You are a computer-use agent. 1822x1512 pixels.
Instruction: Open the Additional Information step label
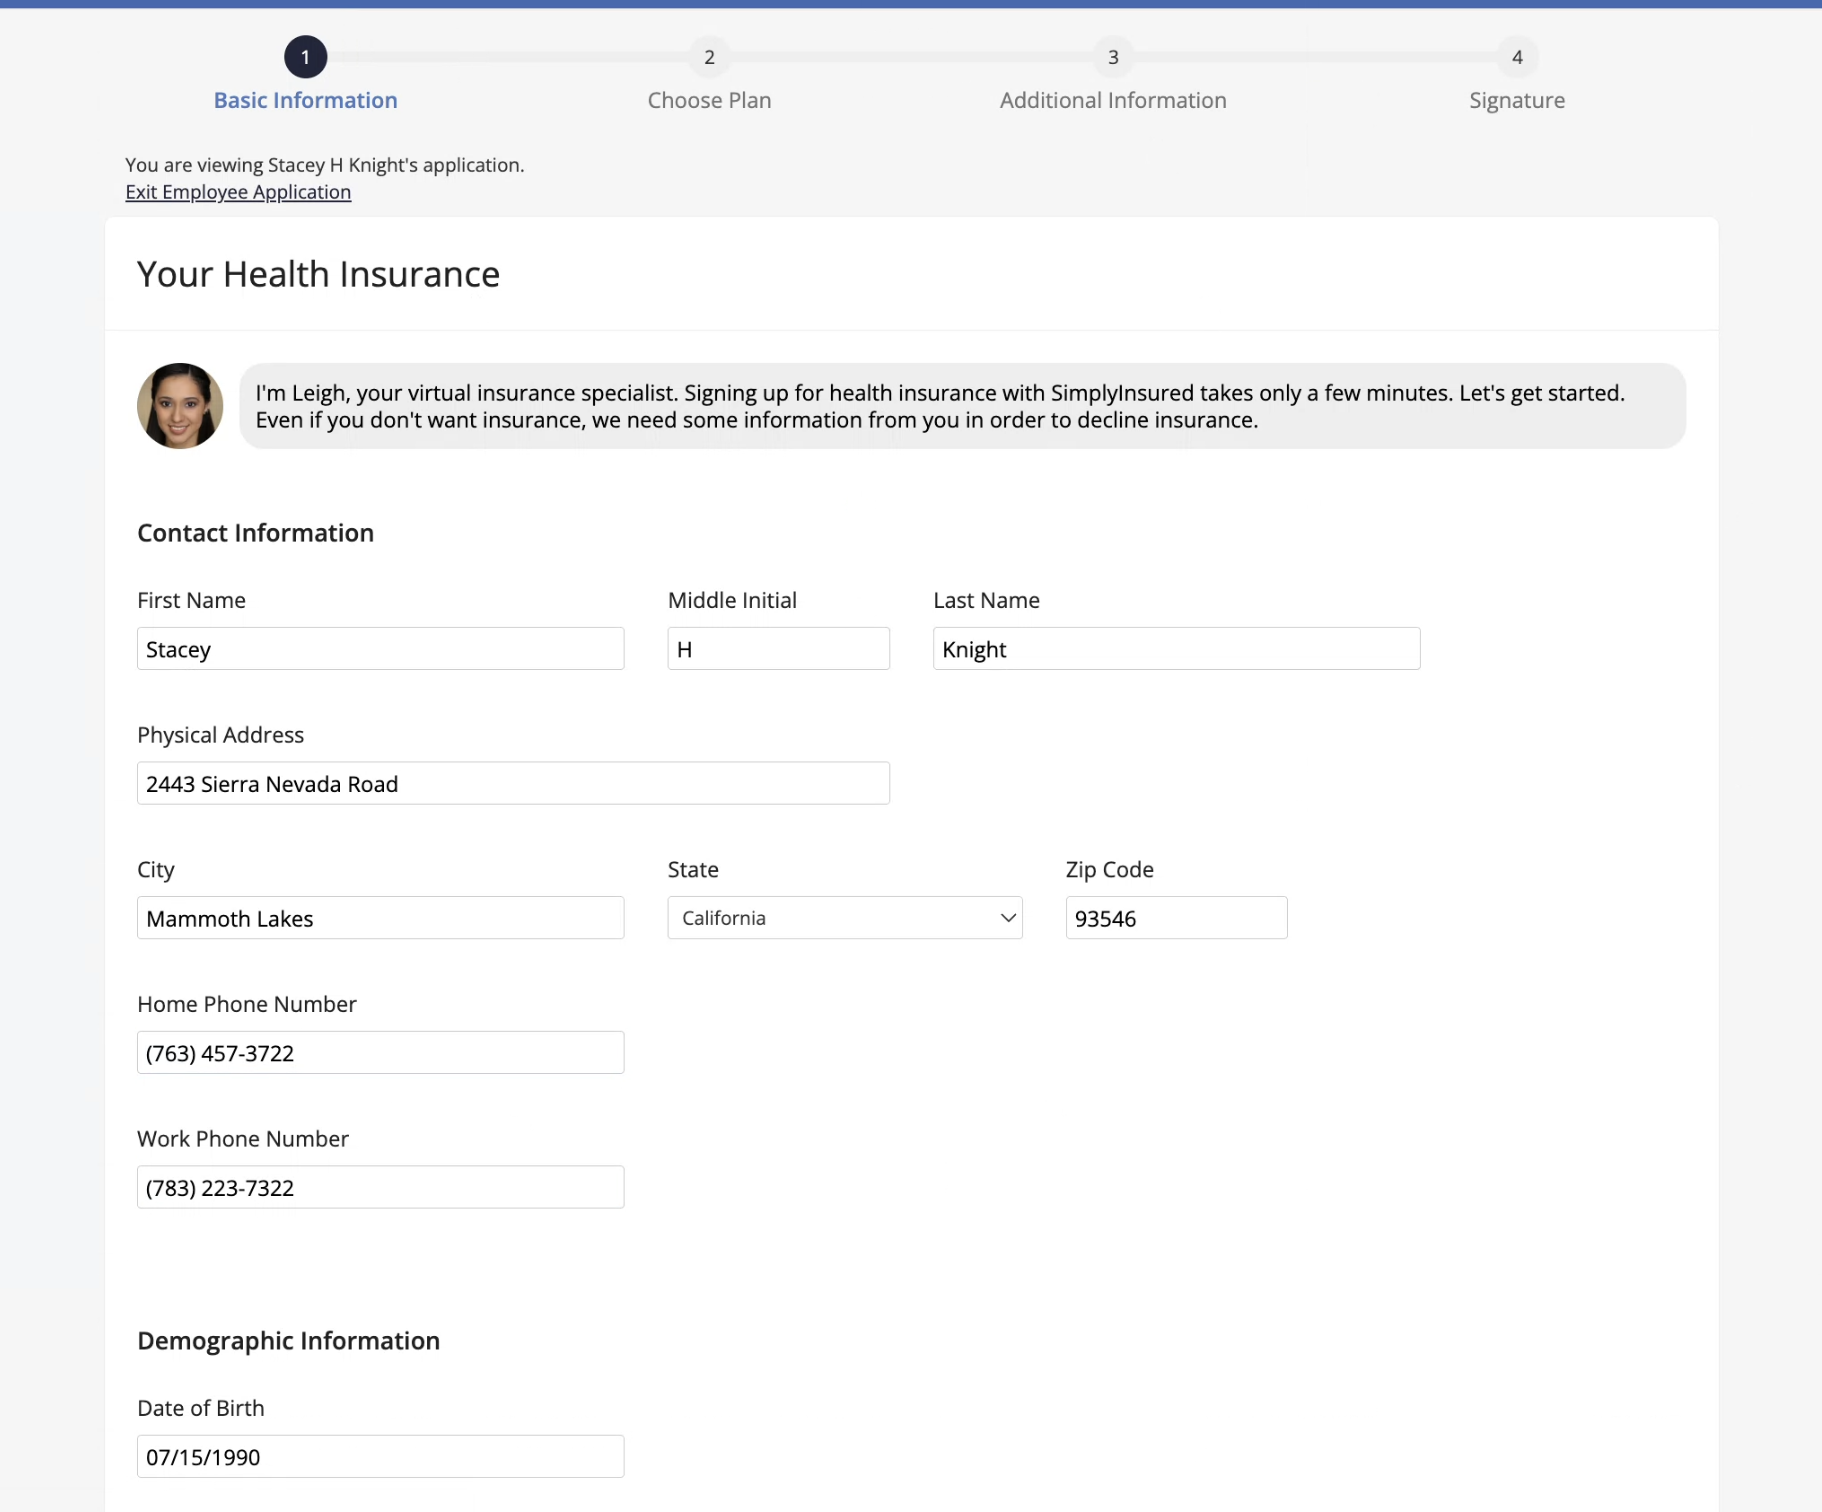(1113, 100)
